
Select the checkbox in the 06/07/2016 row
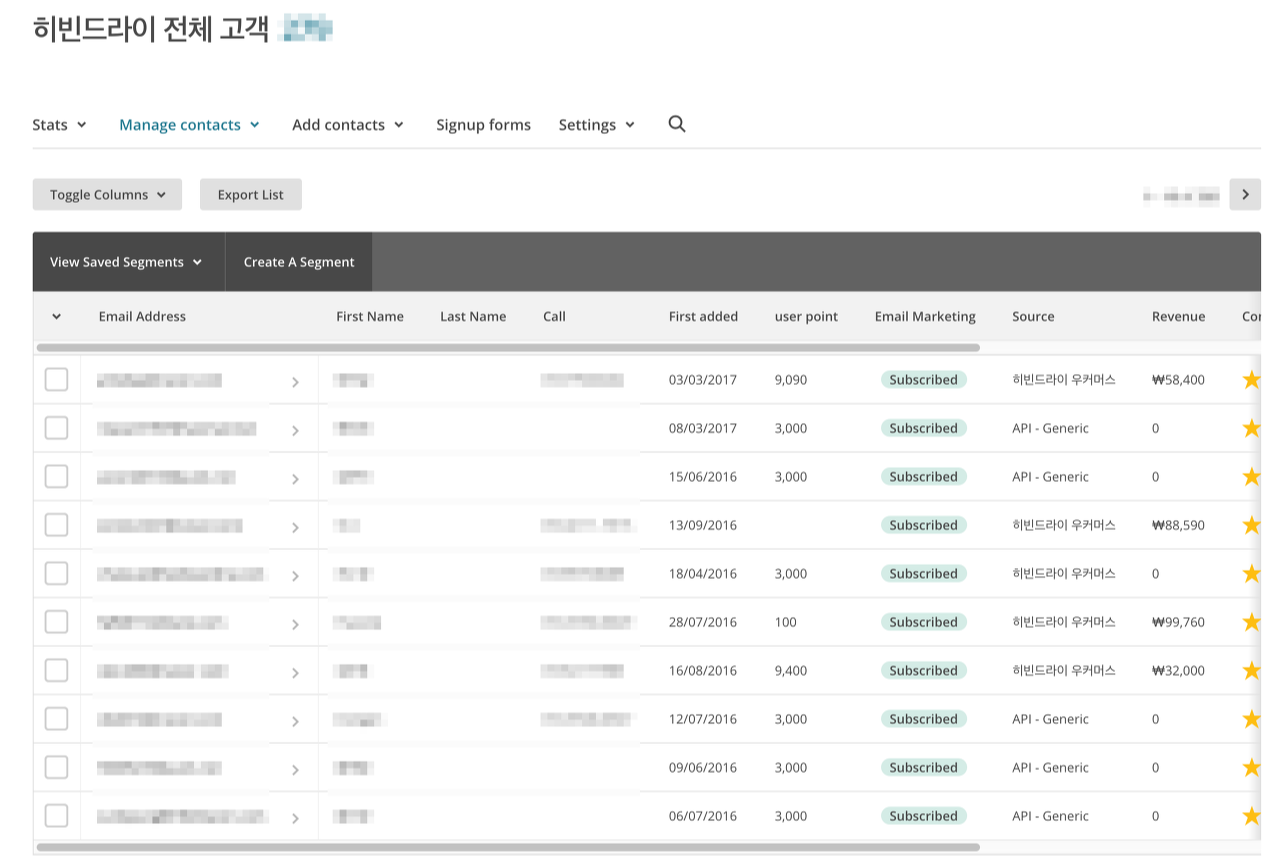(x=57, y=816)
